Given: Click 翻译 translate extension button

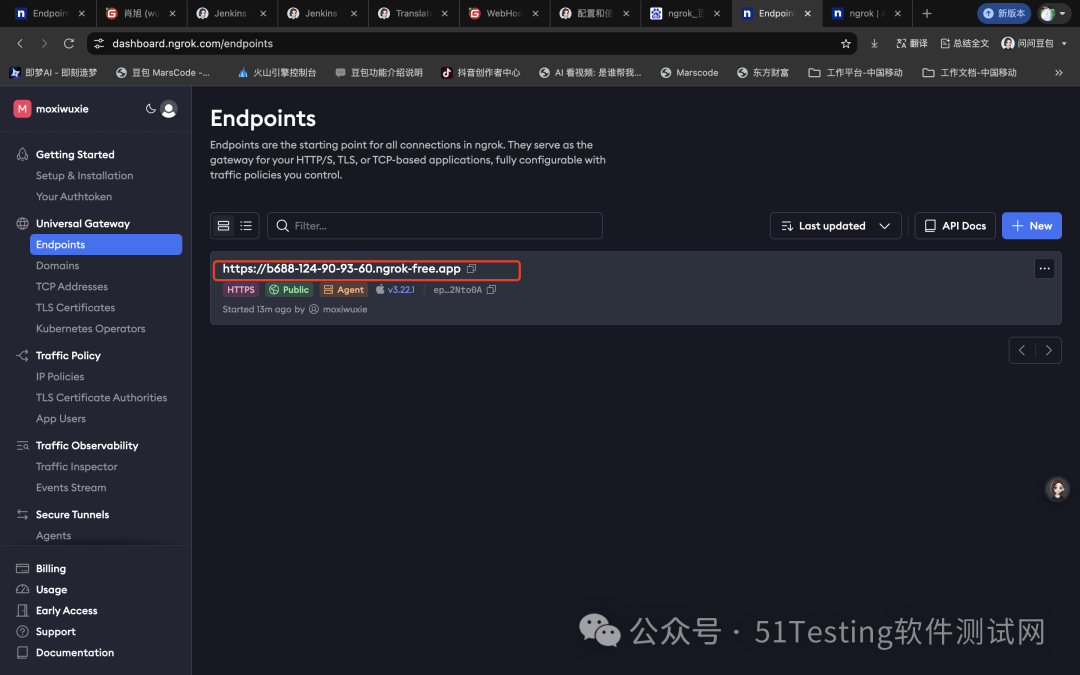Looking at the screenshot, I should pos(911,43).
